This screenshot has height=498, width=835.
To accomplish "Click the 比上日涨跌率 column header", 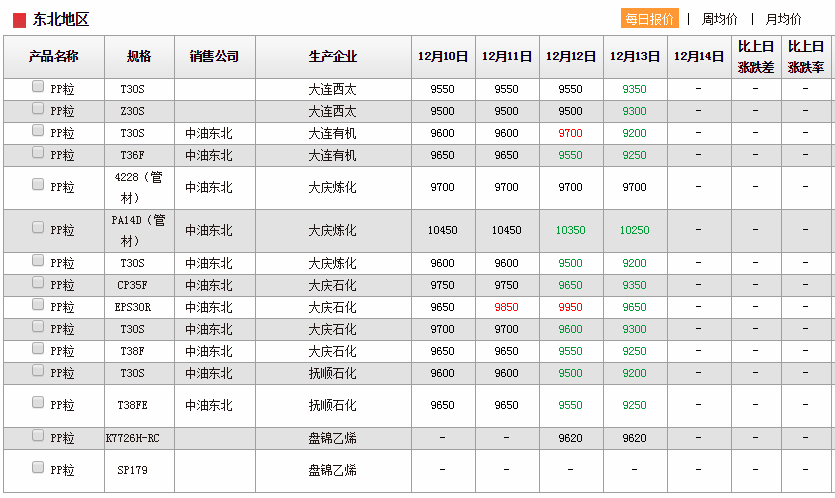I will point(806,56).
